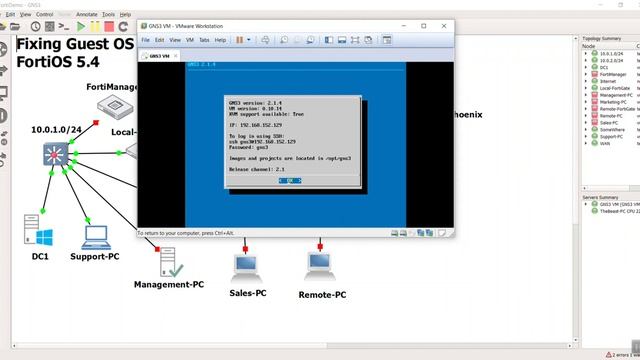The height and width of the screenshot is (360, 640).
Task: Reload all nodes in GNS3 toolbar
Action: 123,27
